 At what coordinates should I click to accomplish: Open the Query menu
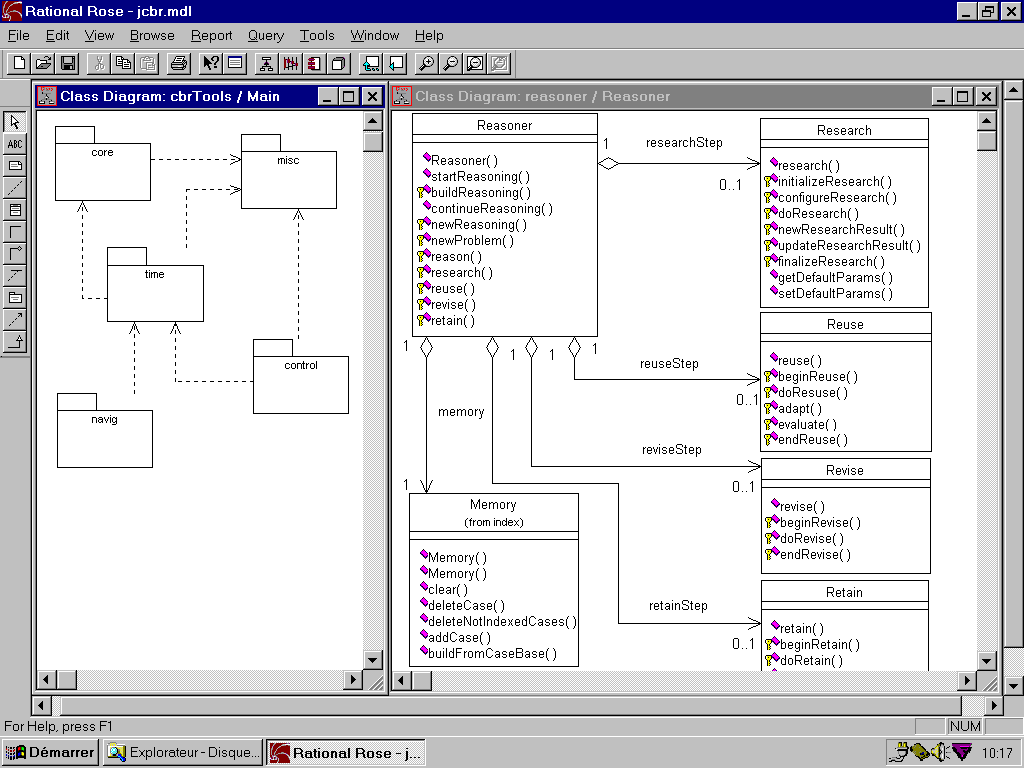pyautogui.click(x=266, y=35)
